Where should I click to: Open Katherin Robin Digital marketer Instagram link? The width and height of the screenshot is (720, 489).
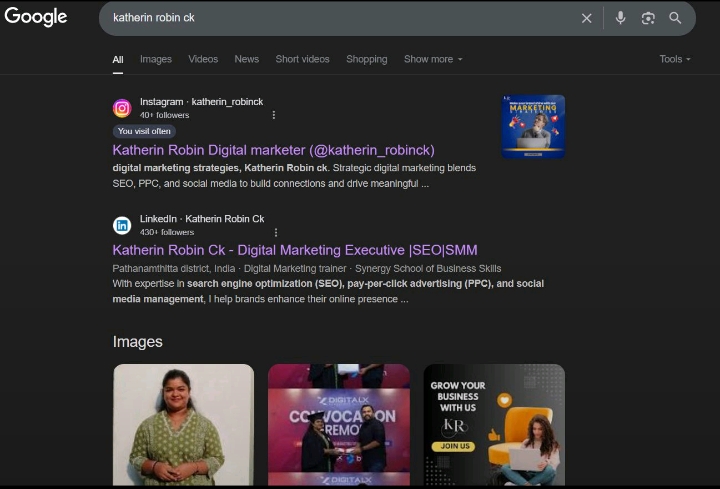[273, 150]
